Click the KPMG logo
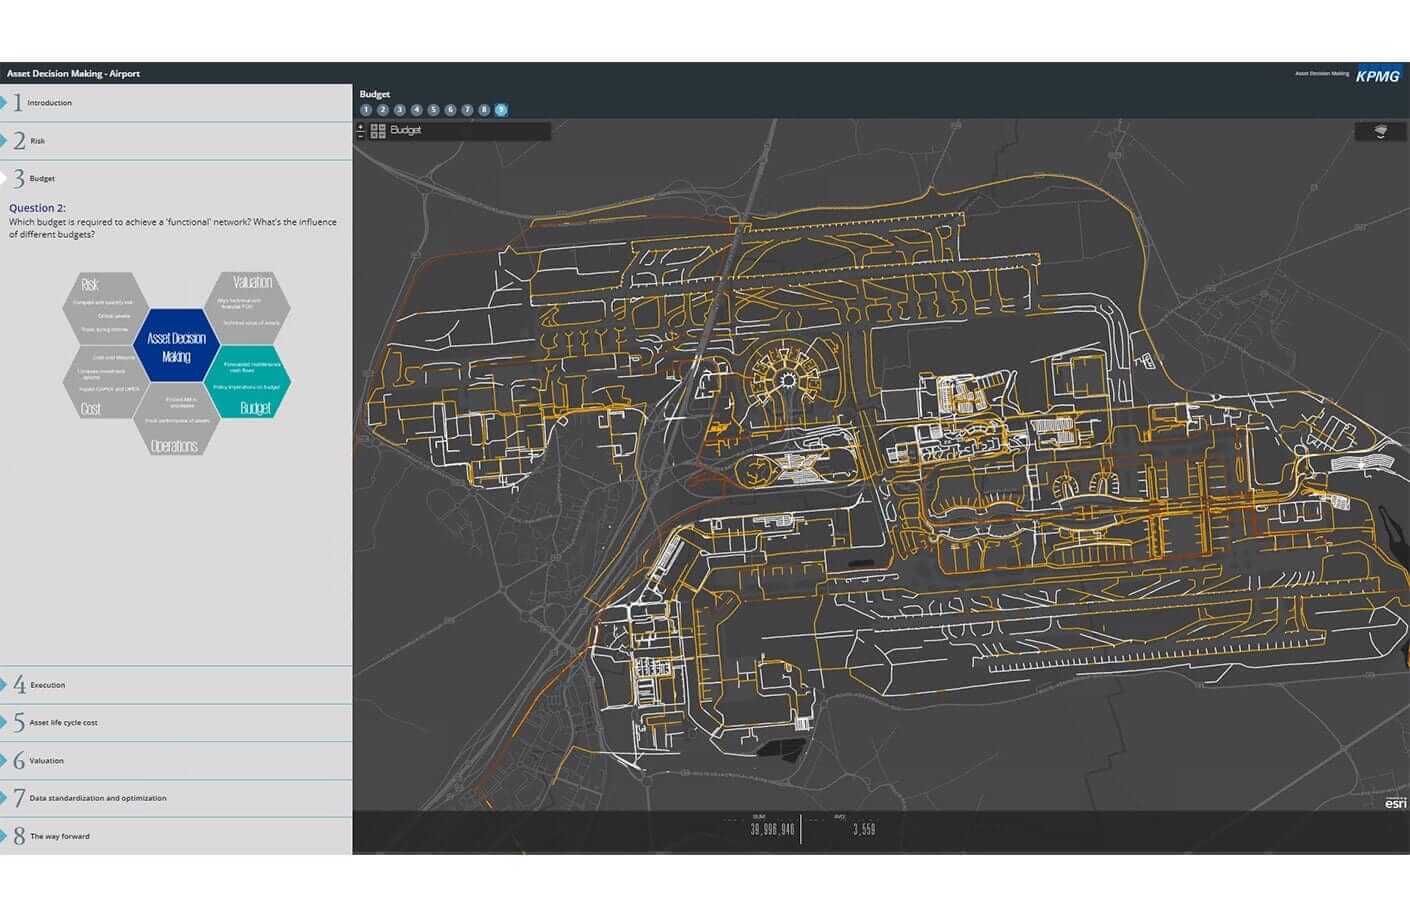Image resolution: width=1410 pixels, height=917 pixels. (x=1378, y=75)
